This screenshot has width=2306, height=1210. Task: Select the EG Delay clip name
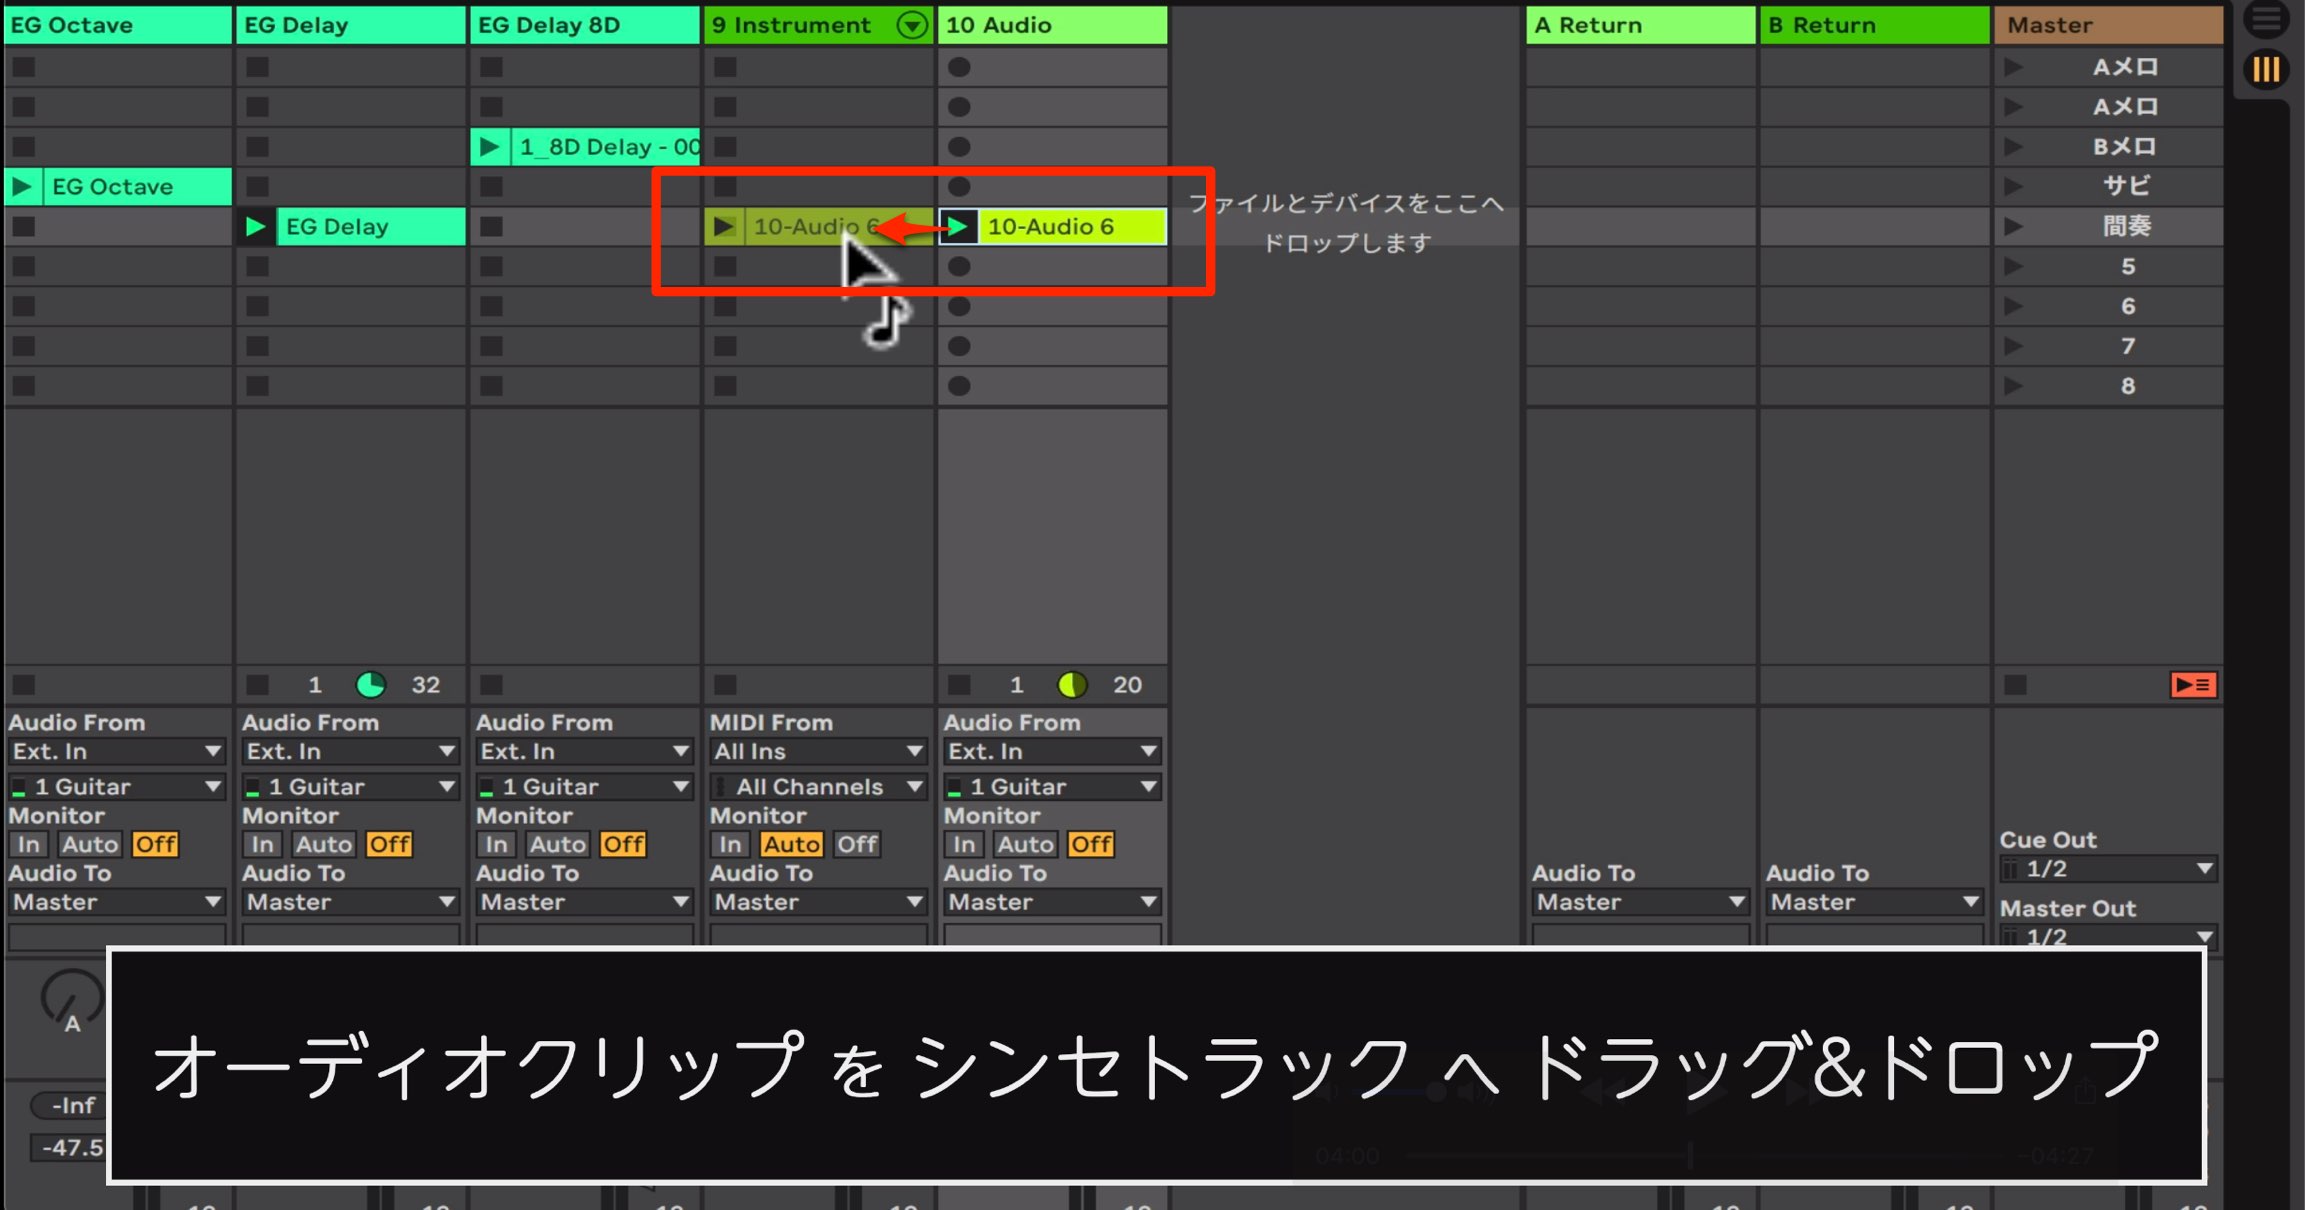click(337, 227)
